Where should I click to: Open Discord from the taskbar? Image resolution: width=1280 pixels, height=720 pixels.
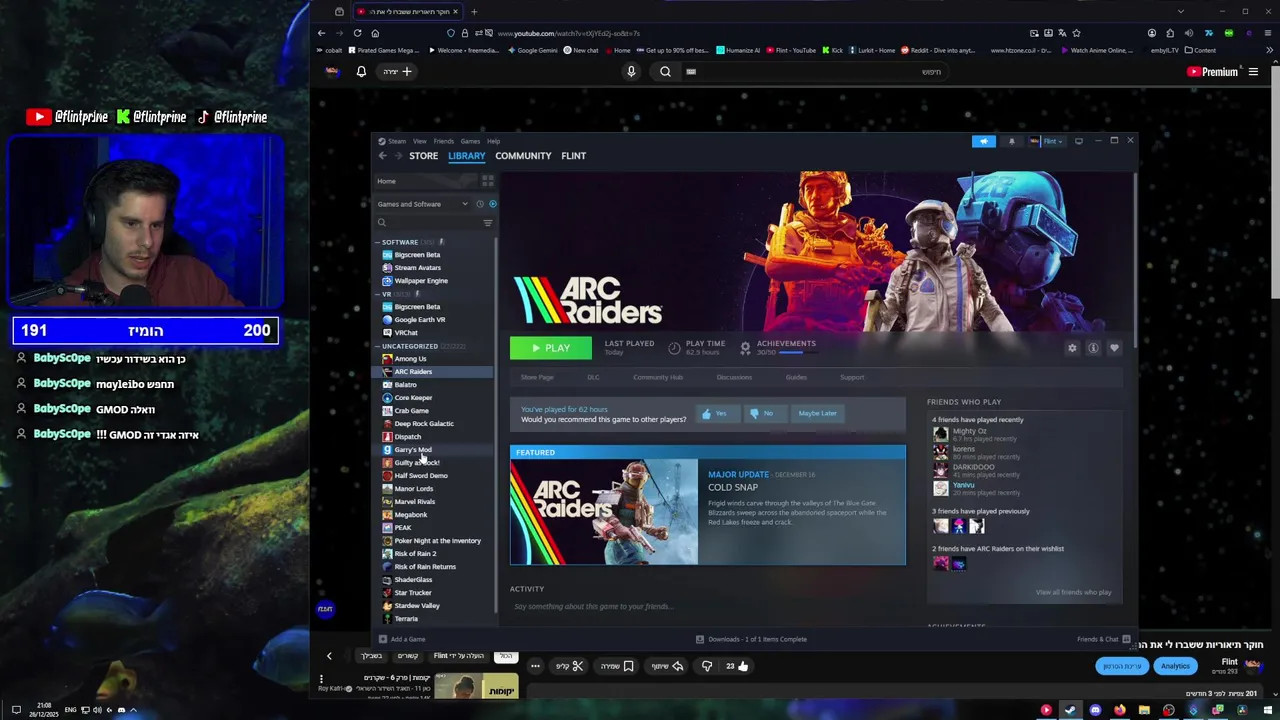click(x=1095, y=710)
